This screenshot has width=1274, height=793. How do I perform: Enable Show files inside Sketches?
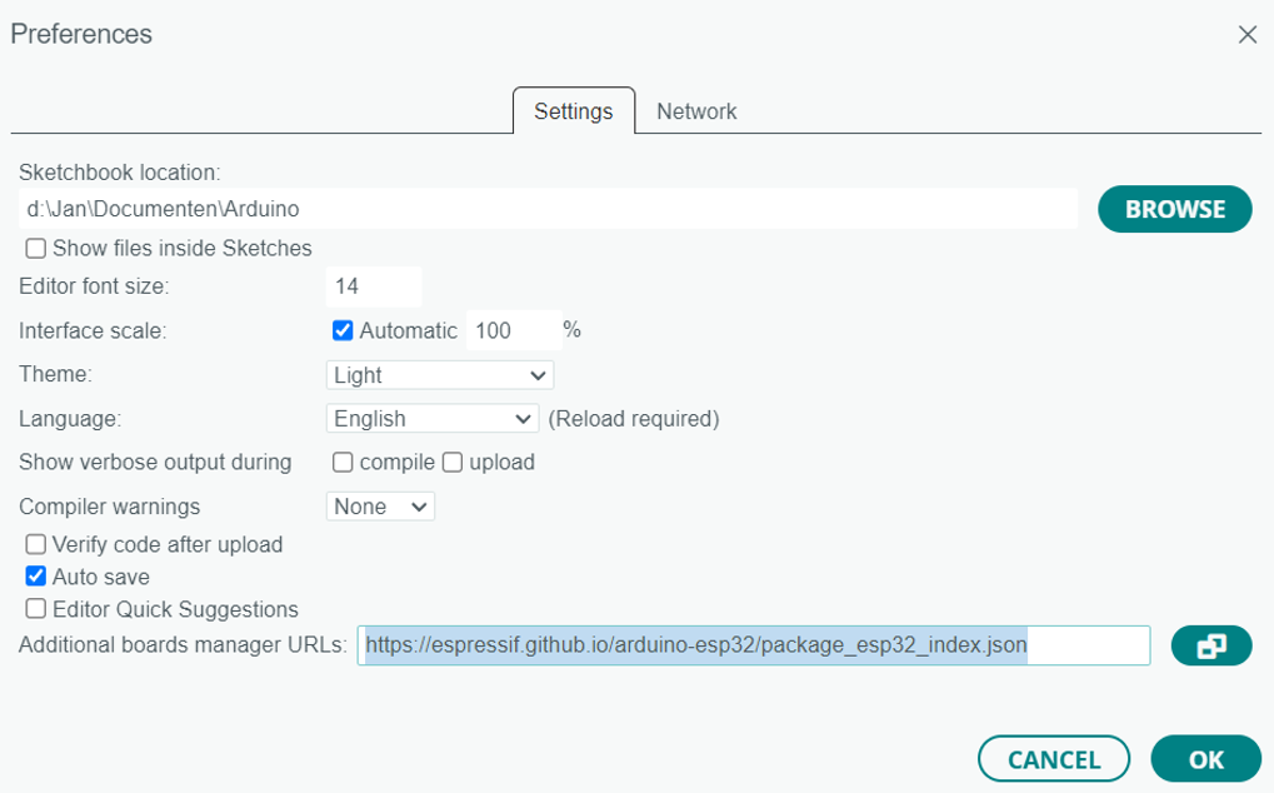point(35,248)
